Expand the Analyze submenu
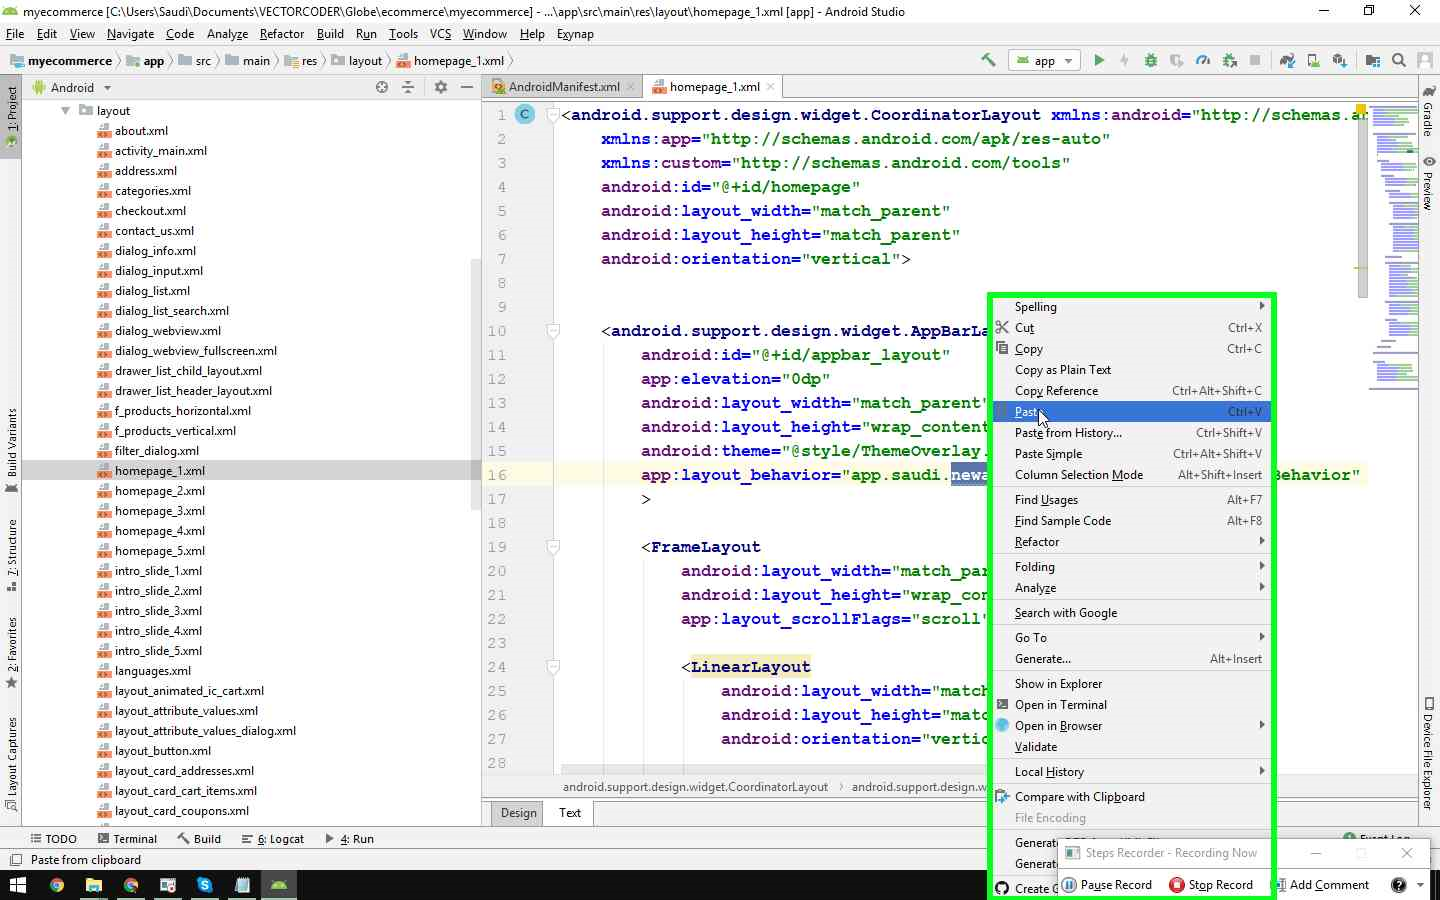Screen dimensions: 1440x900 click(x=1132, y=588)
